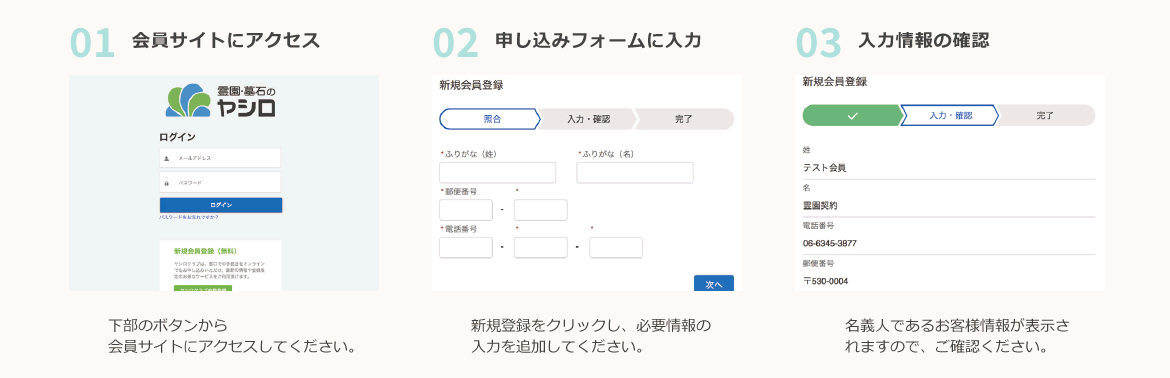The image size is (1170, 378).
Task: Select the blue-outlined 入力・確認 step in step 03
Action: (x=950, y=116)
